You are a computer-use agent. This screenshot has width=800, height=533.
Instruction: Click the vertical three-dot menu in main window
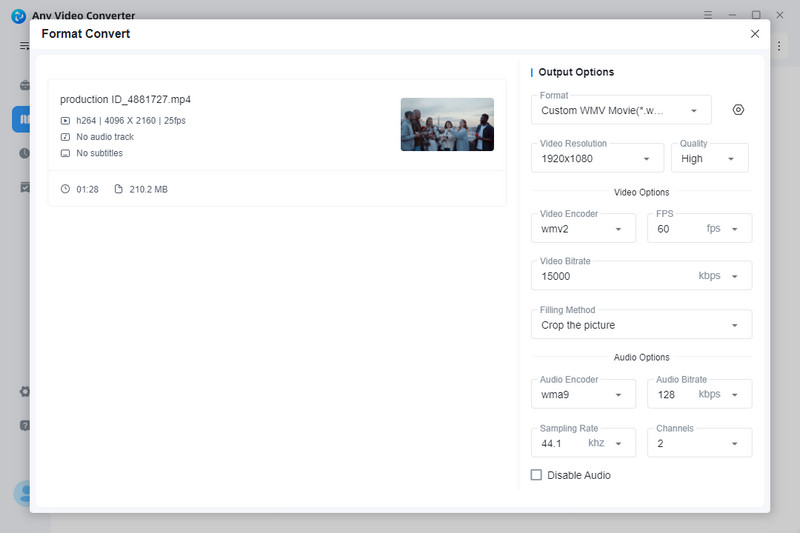tap(779, 46)
